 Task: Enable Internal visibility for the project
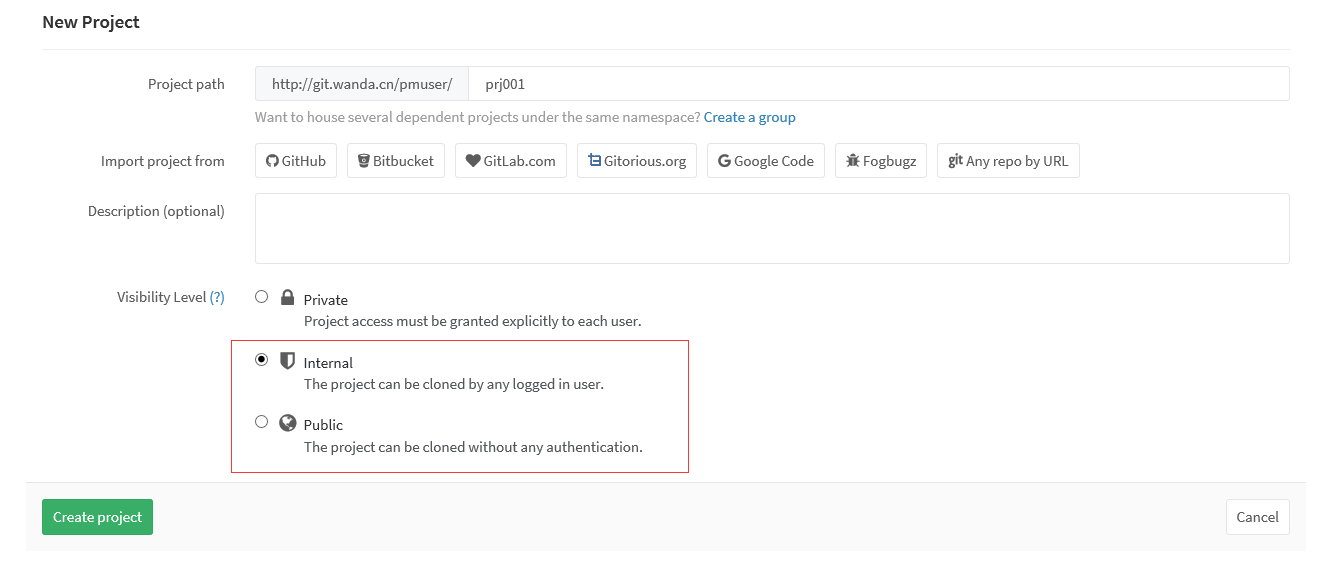pyautogui.click(x=261, y=359)
